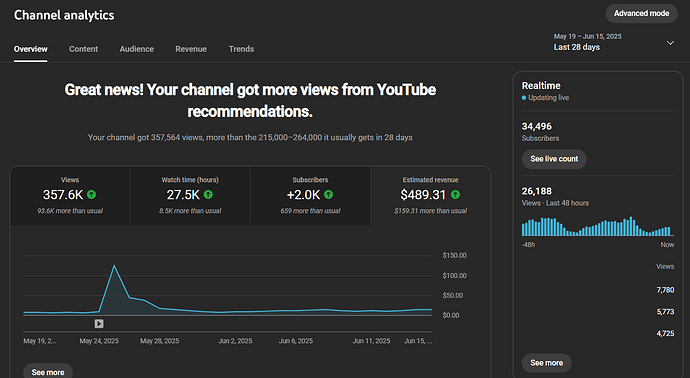Click the May 19 – Jun 15, 2025 text

click(x=587, y=37)
